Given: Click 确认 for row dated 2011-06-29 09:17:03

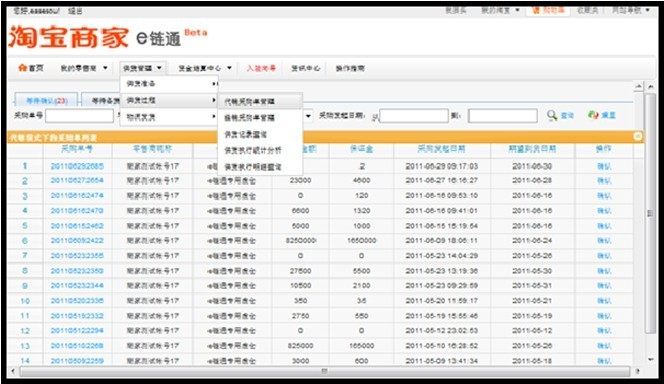Looking at the screenshot, I should pos(604,166).
